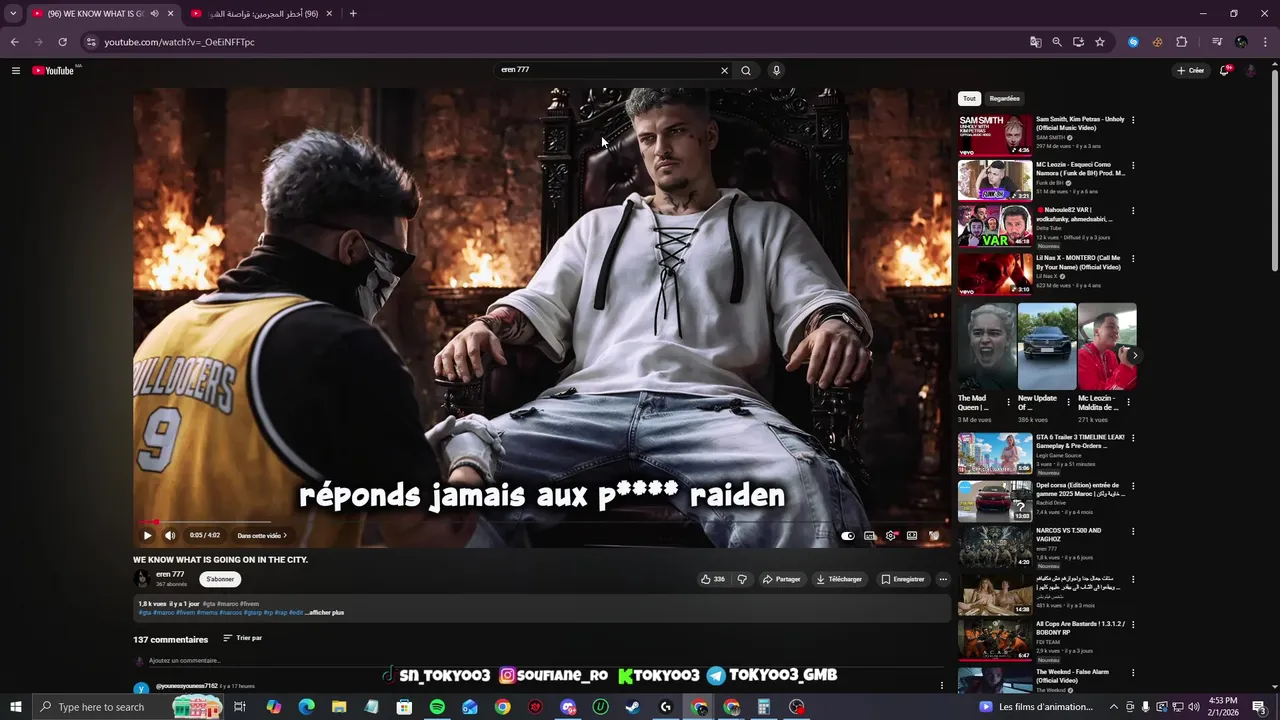This screenshot has height=720, width=1280.
Task: Open the Sam Smith Unholy video thumbnail
Action: pyautogui.click(x=995, y=135)
